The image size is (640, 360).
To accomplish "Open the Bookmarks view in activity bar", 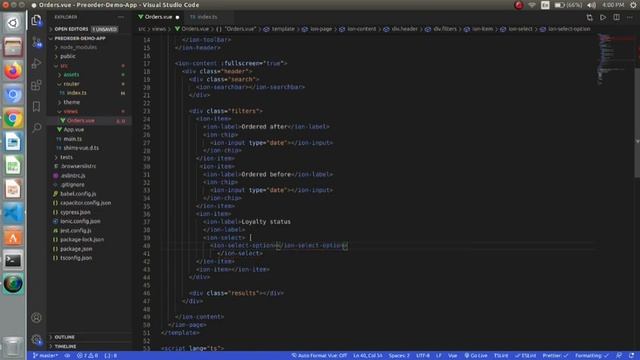I will coord(36,106).
